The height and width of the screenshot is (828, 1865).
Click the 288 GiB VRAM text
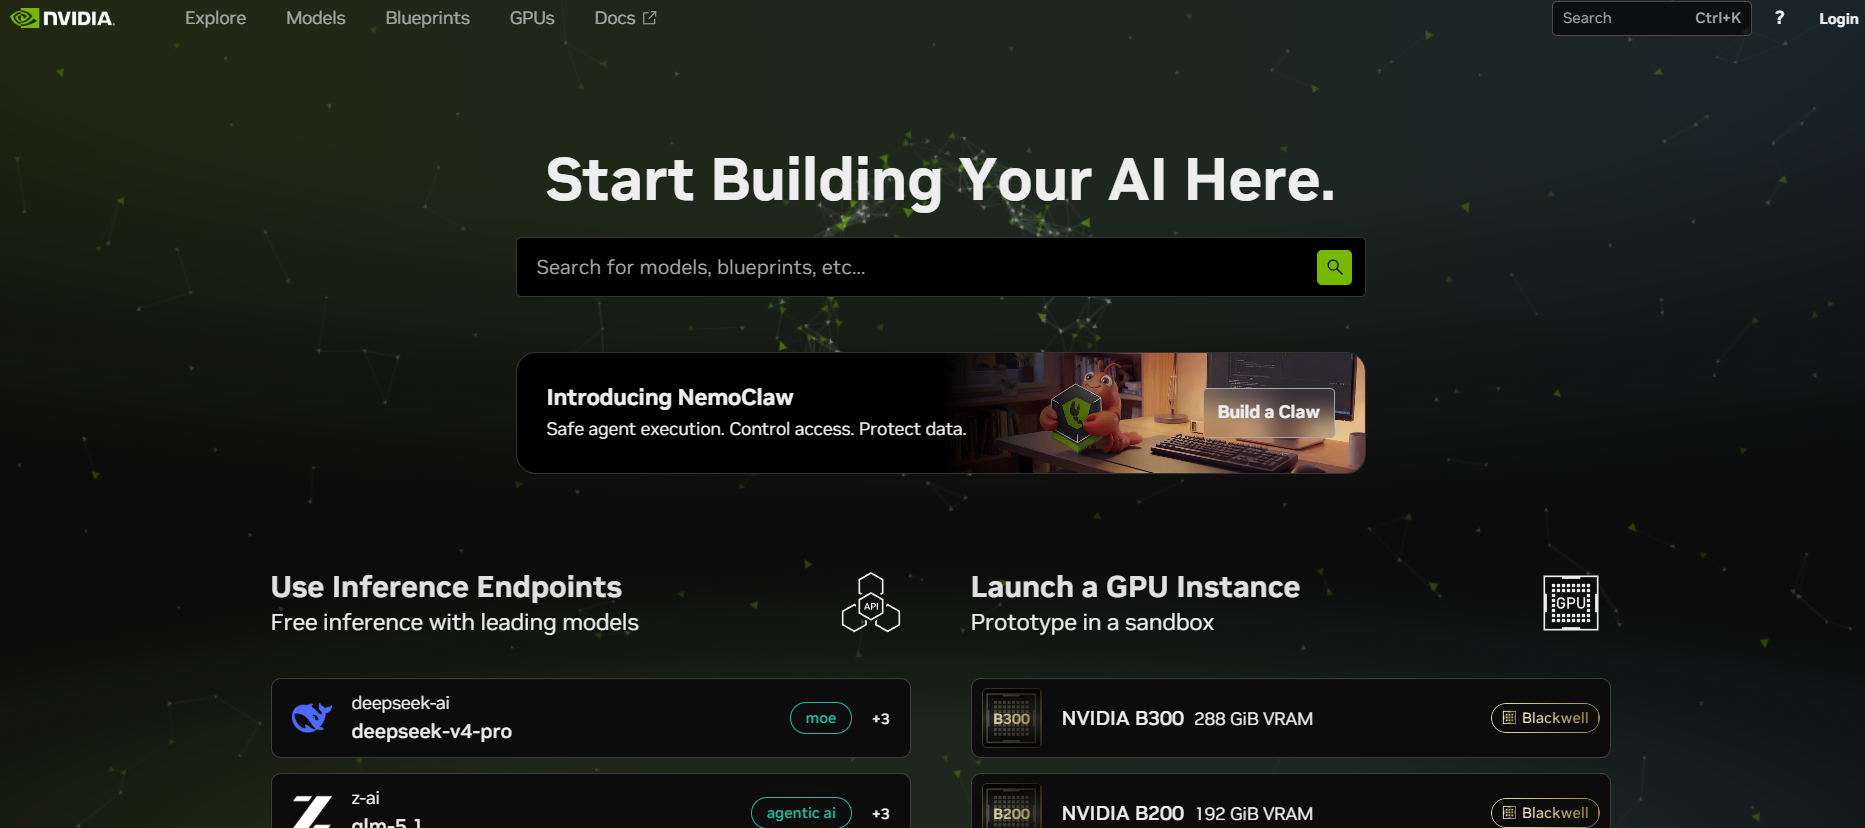(1253, 719)
